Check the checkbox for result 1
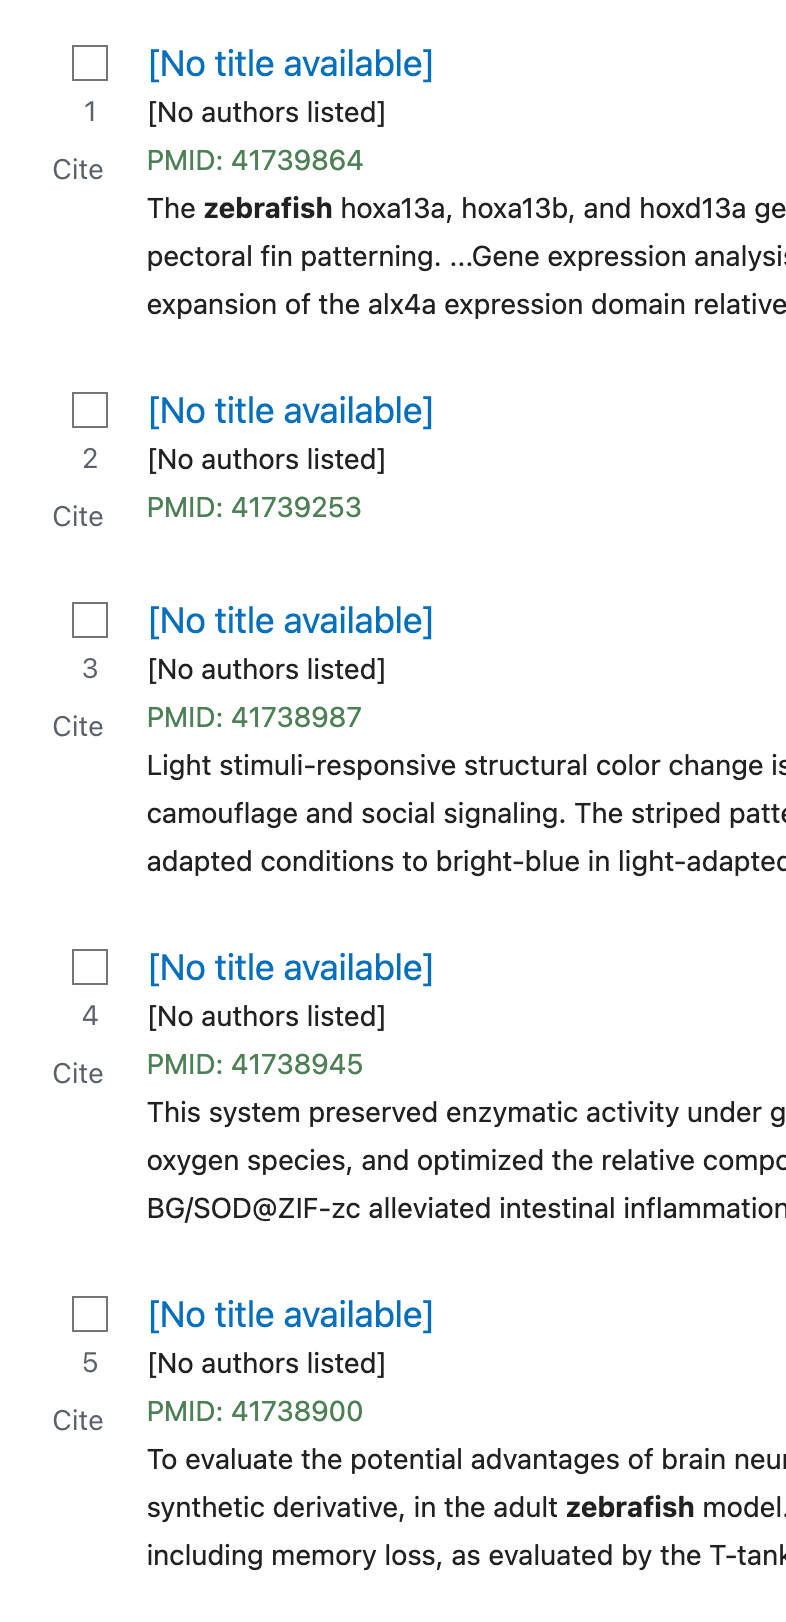Screen dimensions: 786x1622 pos(90,63)
